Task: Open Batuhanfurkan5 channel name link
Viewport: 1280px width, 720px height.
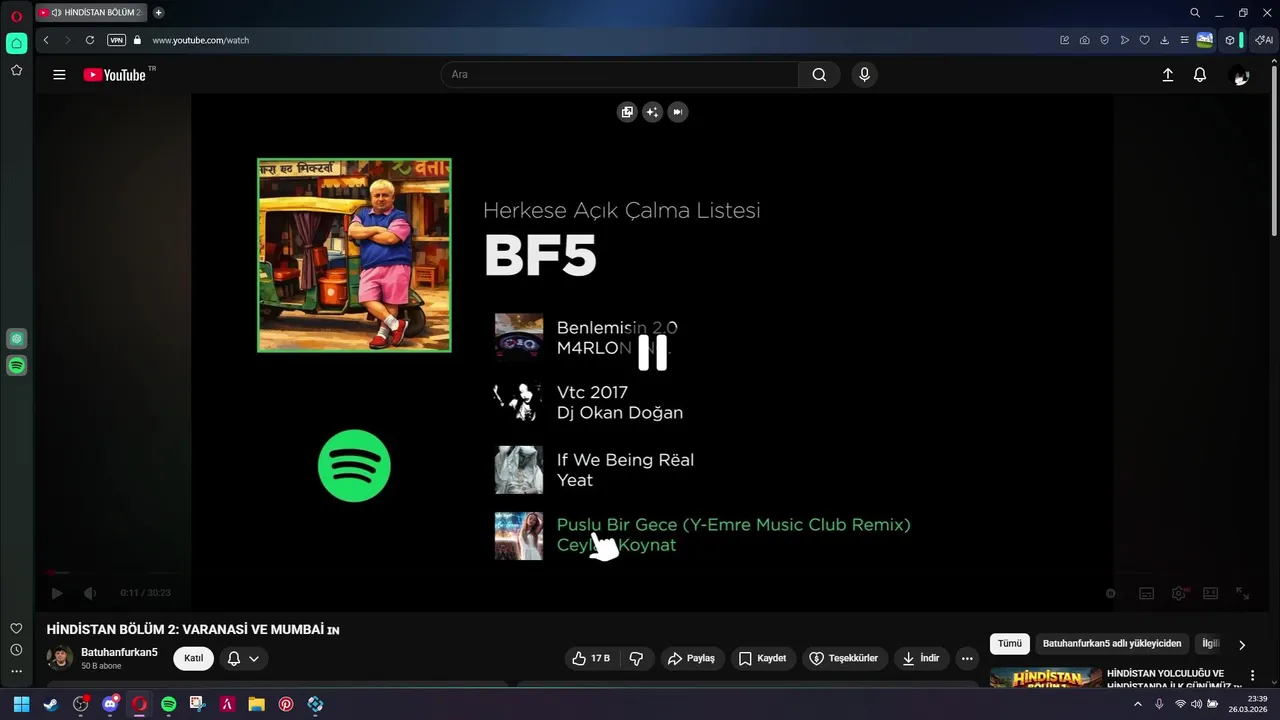Action: [119, 652]
